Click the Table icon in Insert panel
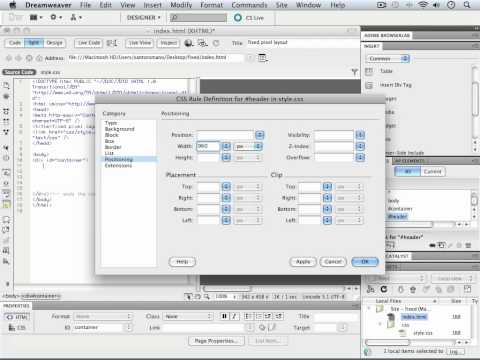The image size is (480, 360). (x=369, y=71)
